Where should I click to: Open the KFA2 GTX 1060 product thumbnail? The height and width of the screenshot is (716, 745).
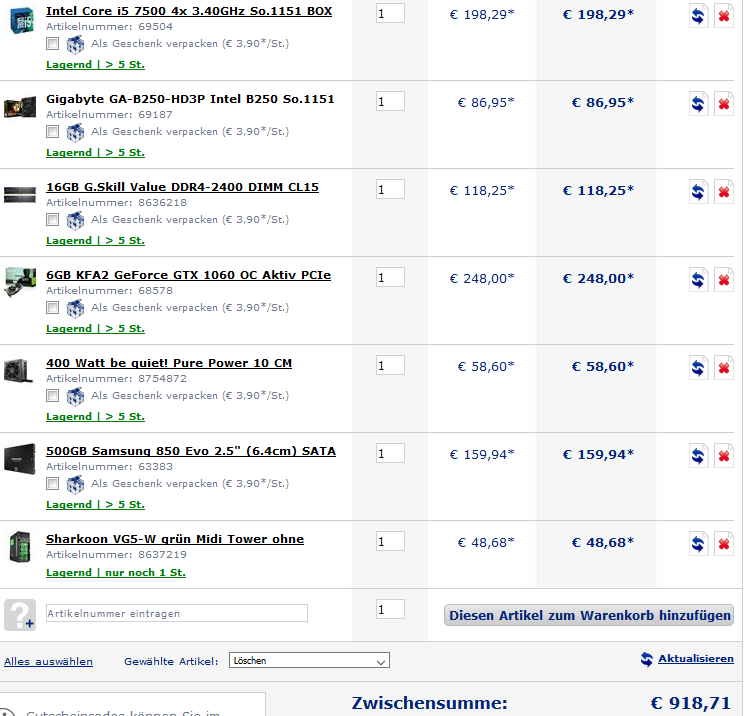(20, 282)
